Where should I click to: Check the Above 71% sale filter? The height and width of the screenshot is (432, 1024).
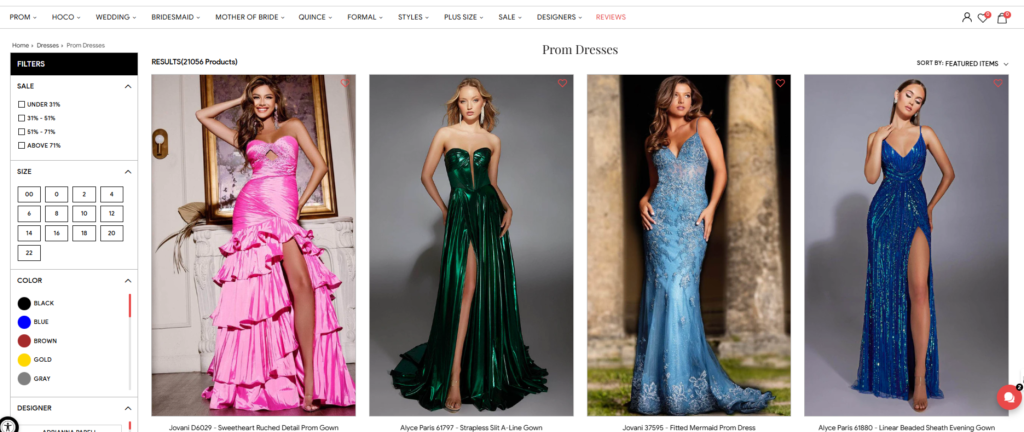(x=22, y=146)
